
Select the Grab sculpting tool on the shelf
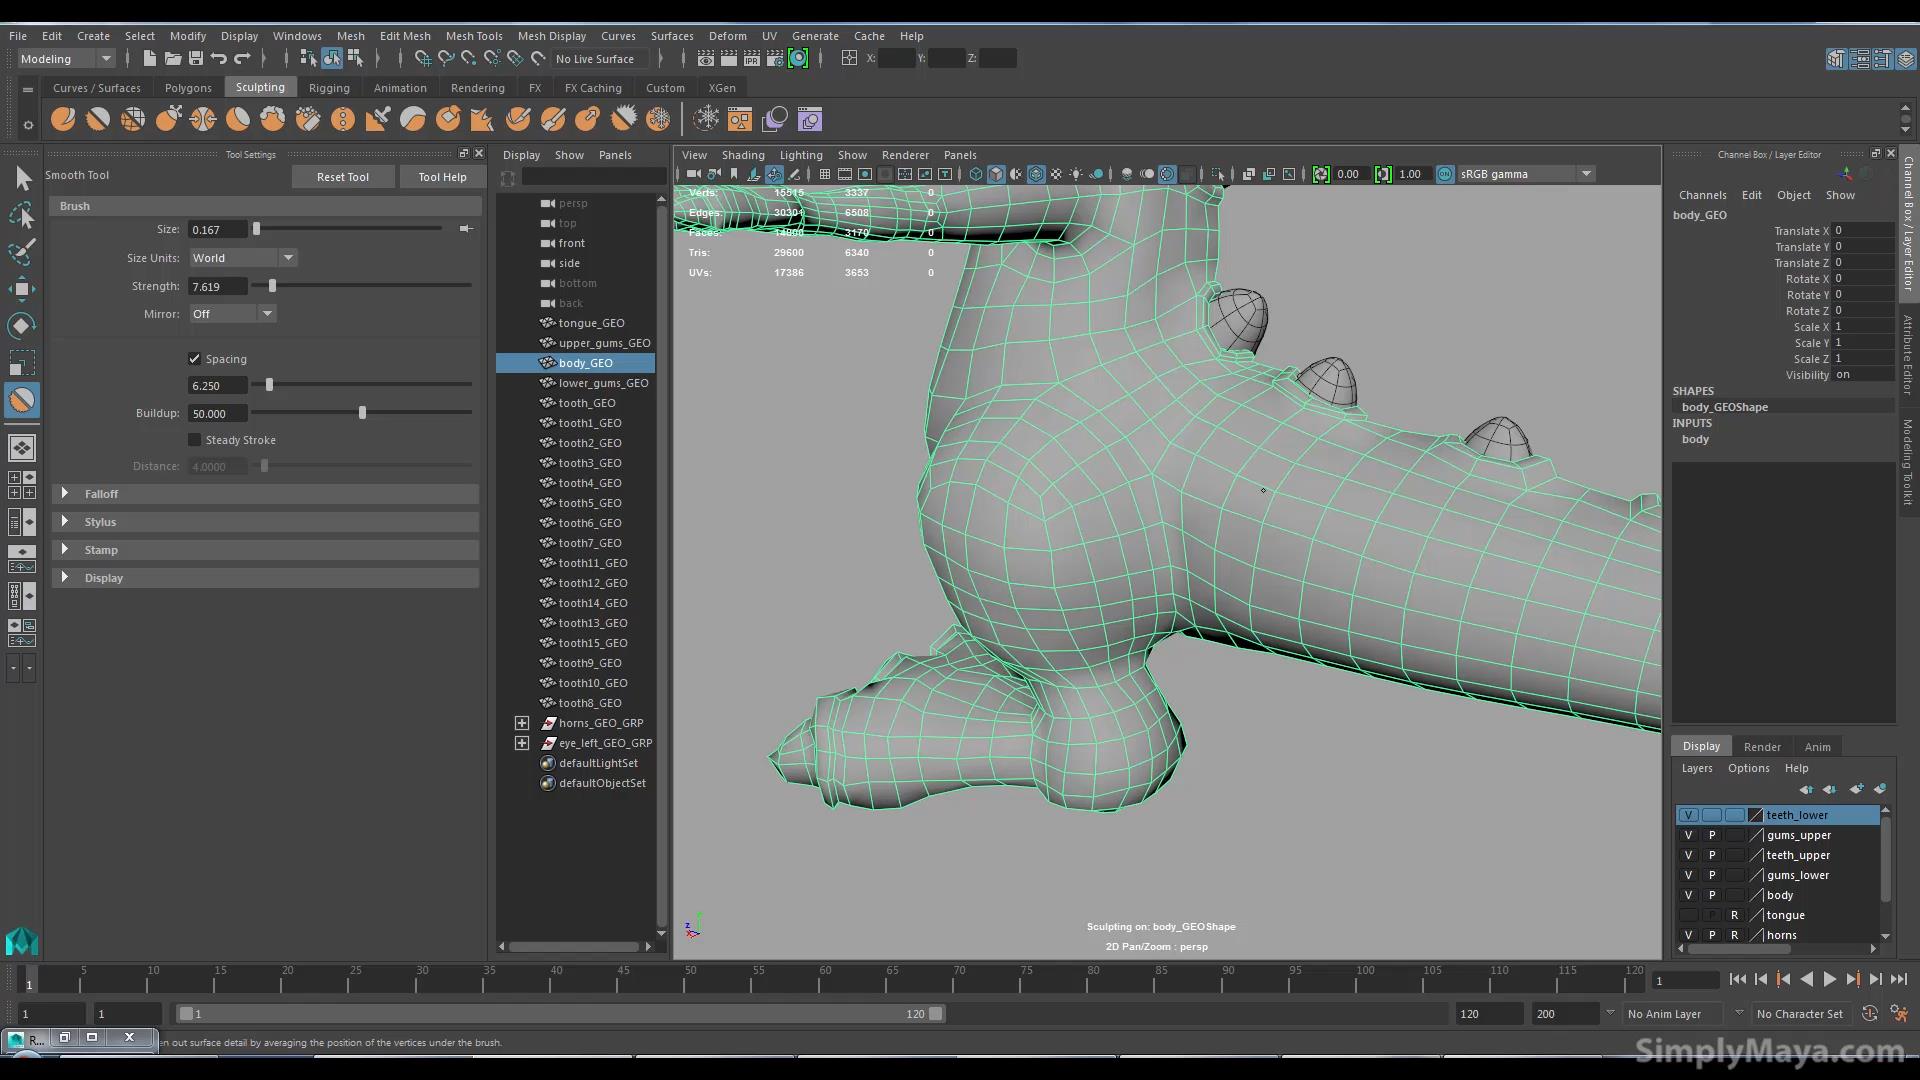(168, 120)
